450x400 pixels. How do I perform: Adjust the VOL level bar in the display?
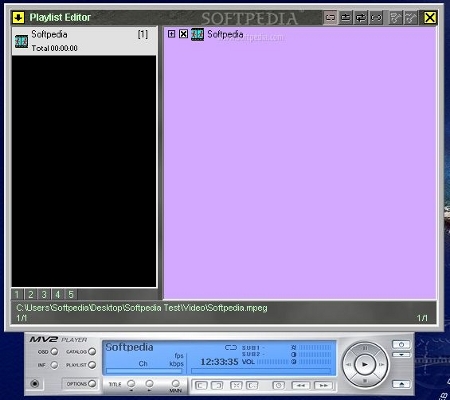[273, 362]
